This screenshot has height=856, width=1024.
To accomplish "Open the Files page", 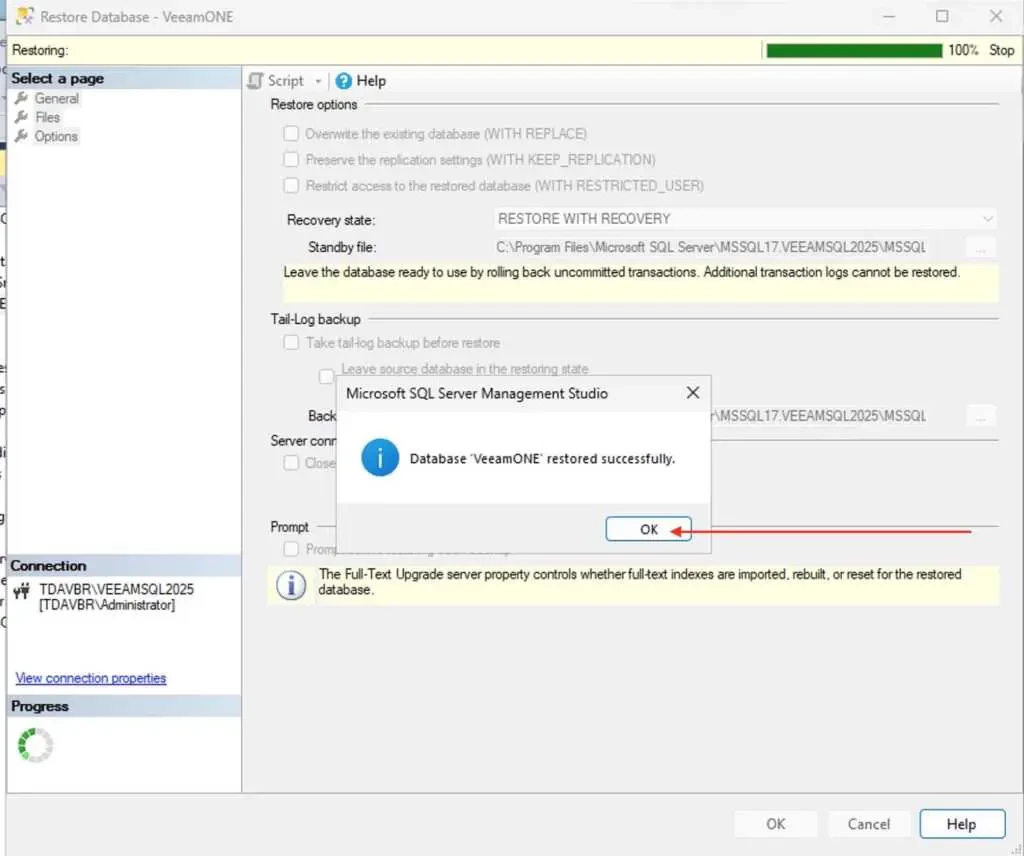I will [48, 118].
